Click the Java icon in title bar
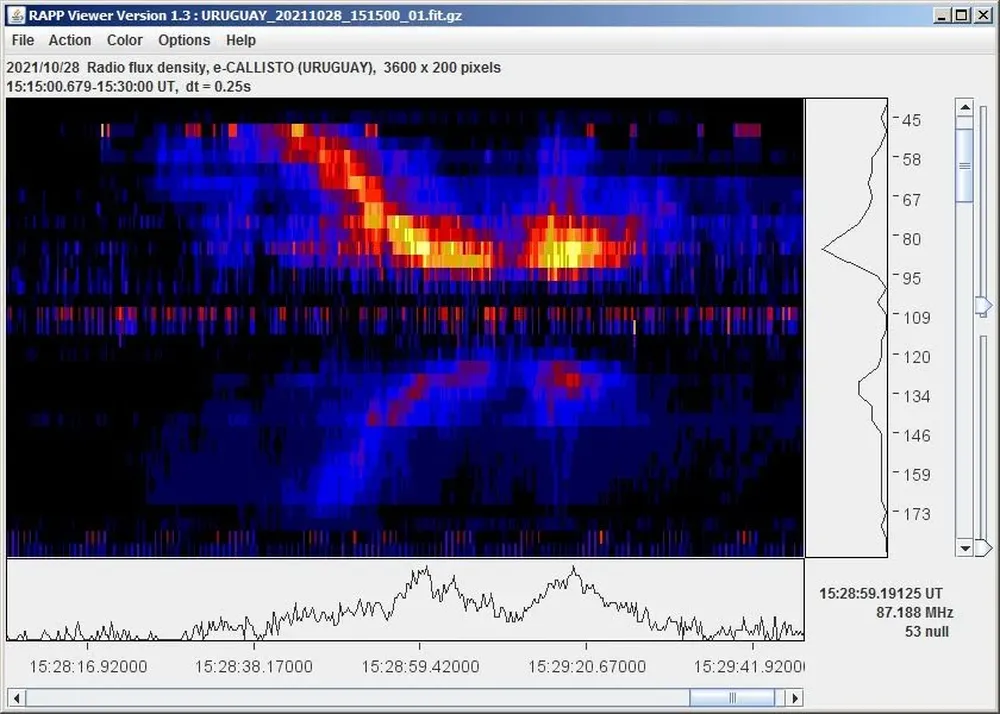This screenshot has width=1000, height=714. (17, 15)
